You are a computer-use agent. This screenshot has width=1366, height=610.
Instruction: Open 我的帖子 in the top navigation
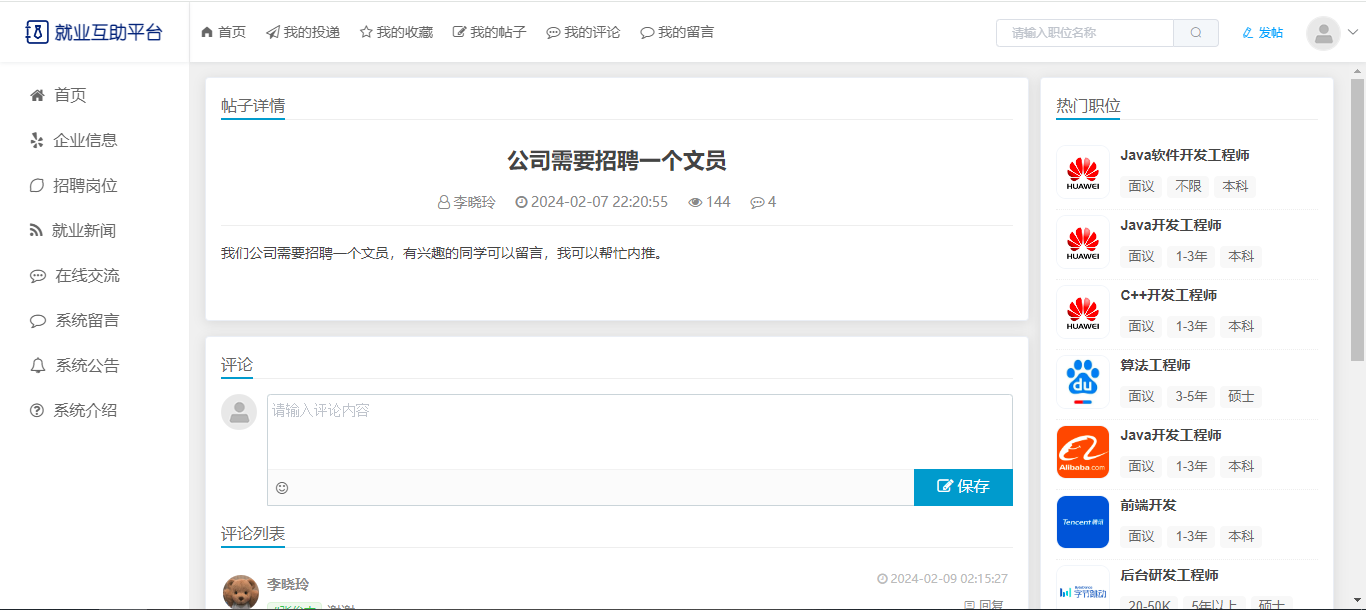tap(490, 32)
